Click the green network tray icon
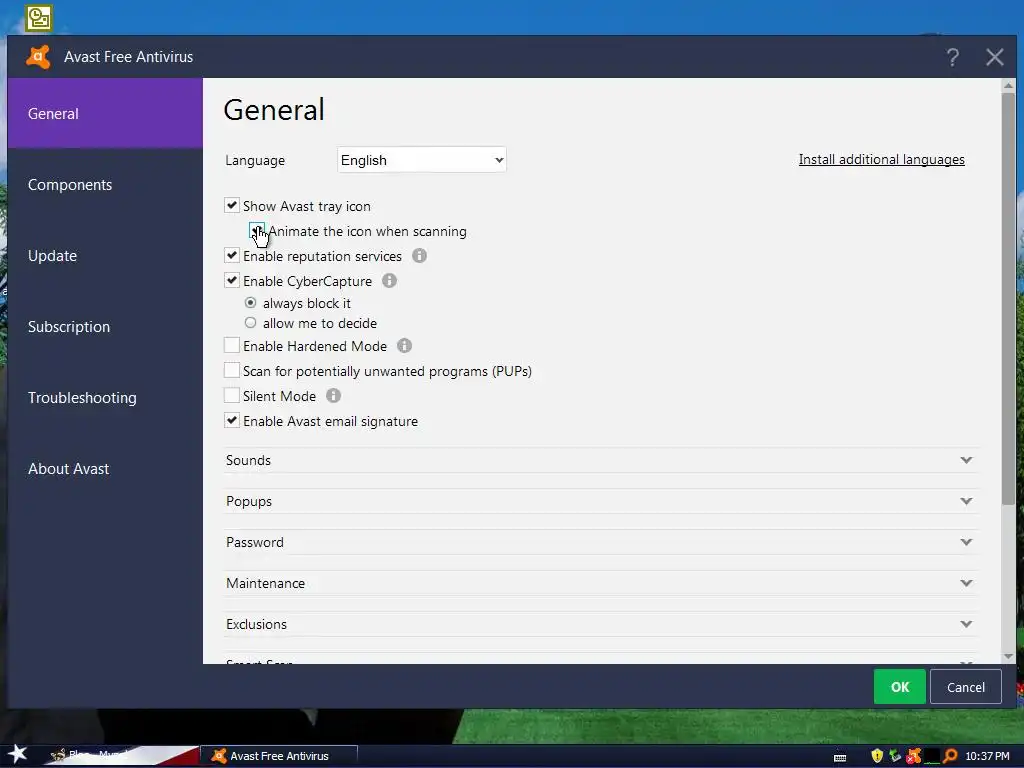 (x=895, y=756)
